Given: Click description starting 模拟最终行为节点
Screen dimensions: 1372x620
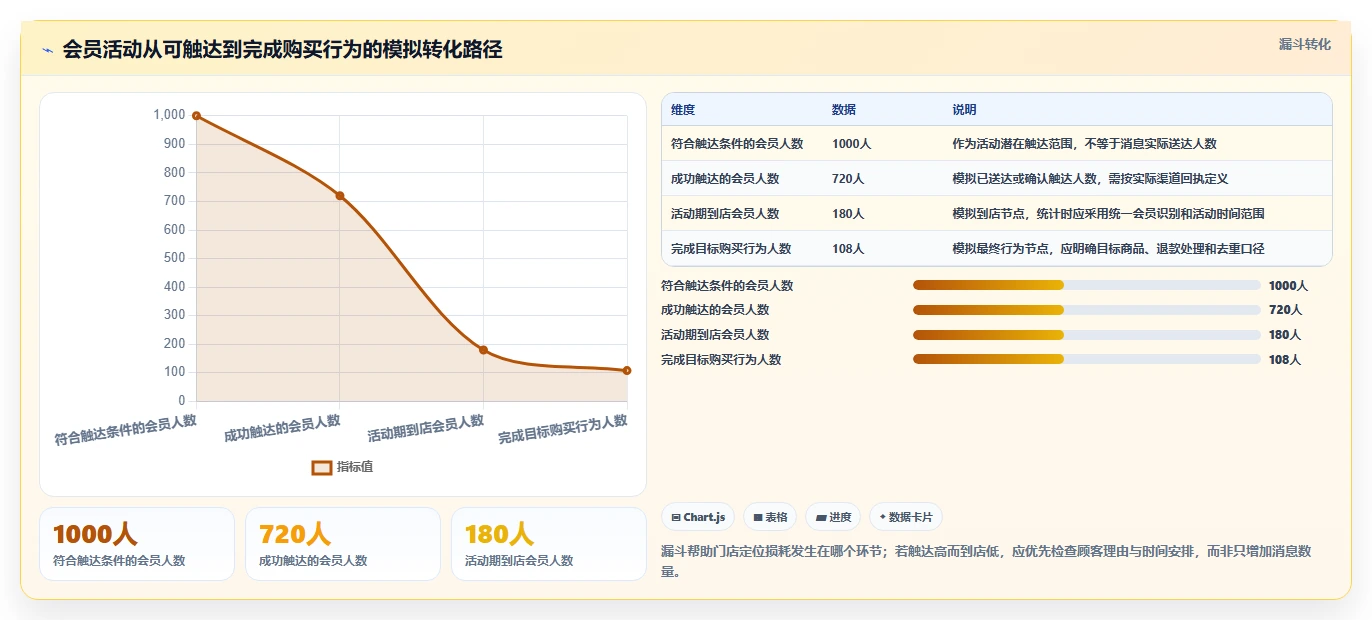Looking at the screenshot, I should click(x=1108, y=249).
